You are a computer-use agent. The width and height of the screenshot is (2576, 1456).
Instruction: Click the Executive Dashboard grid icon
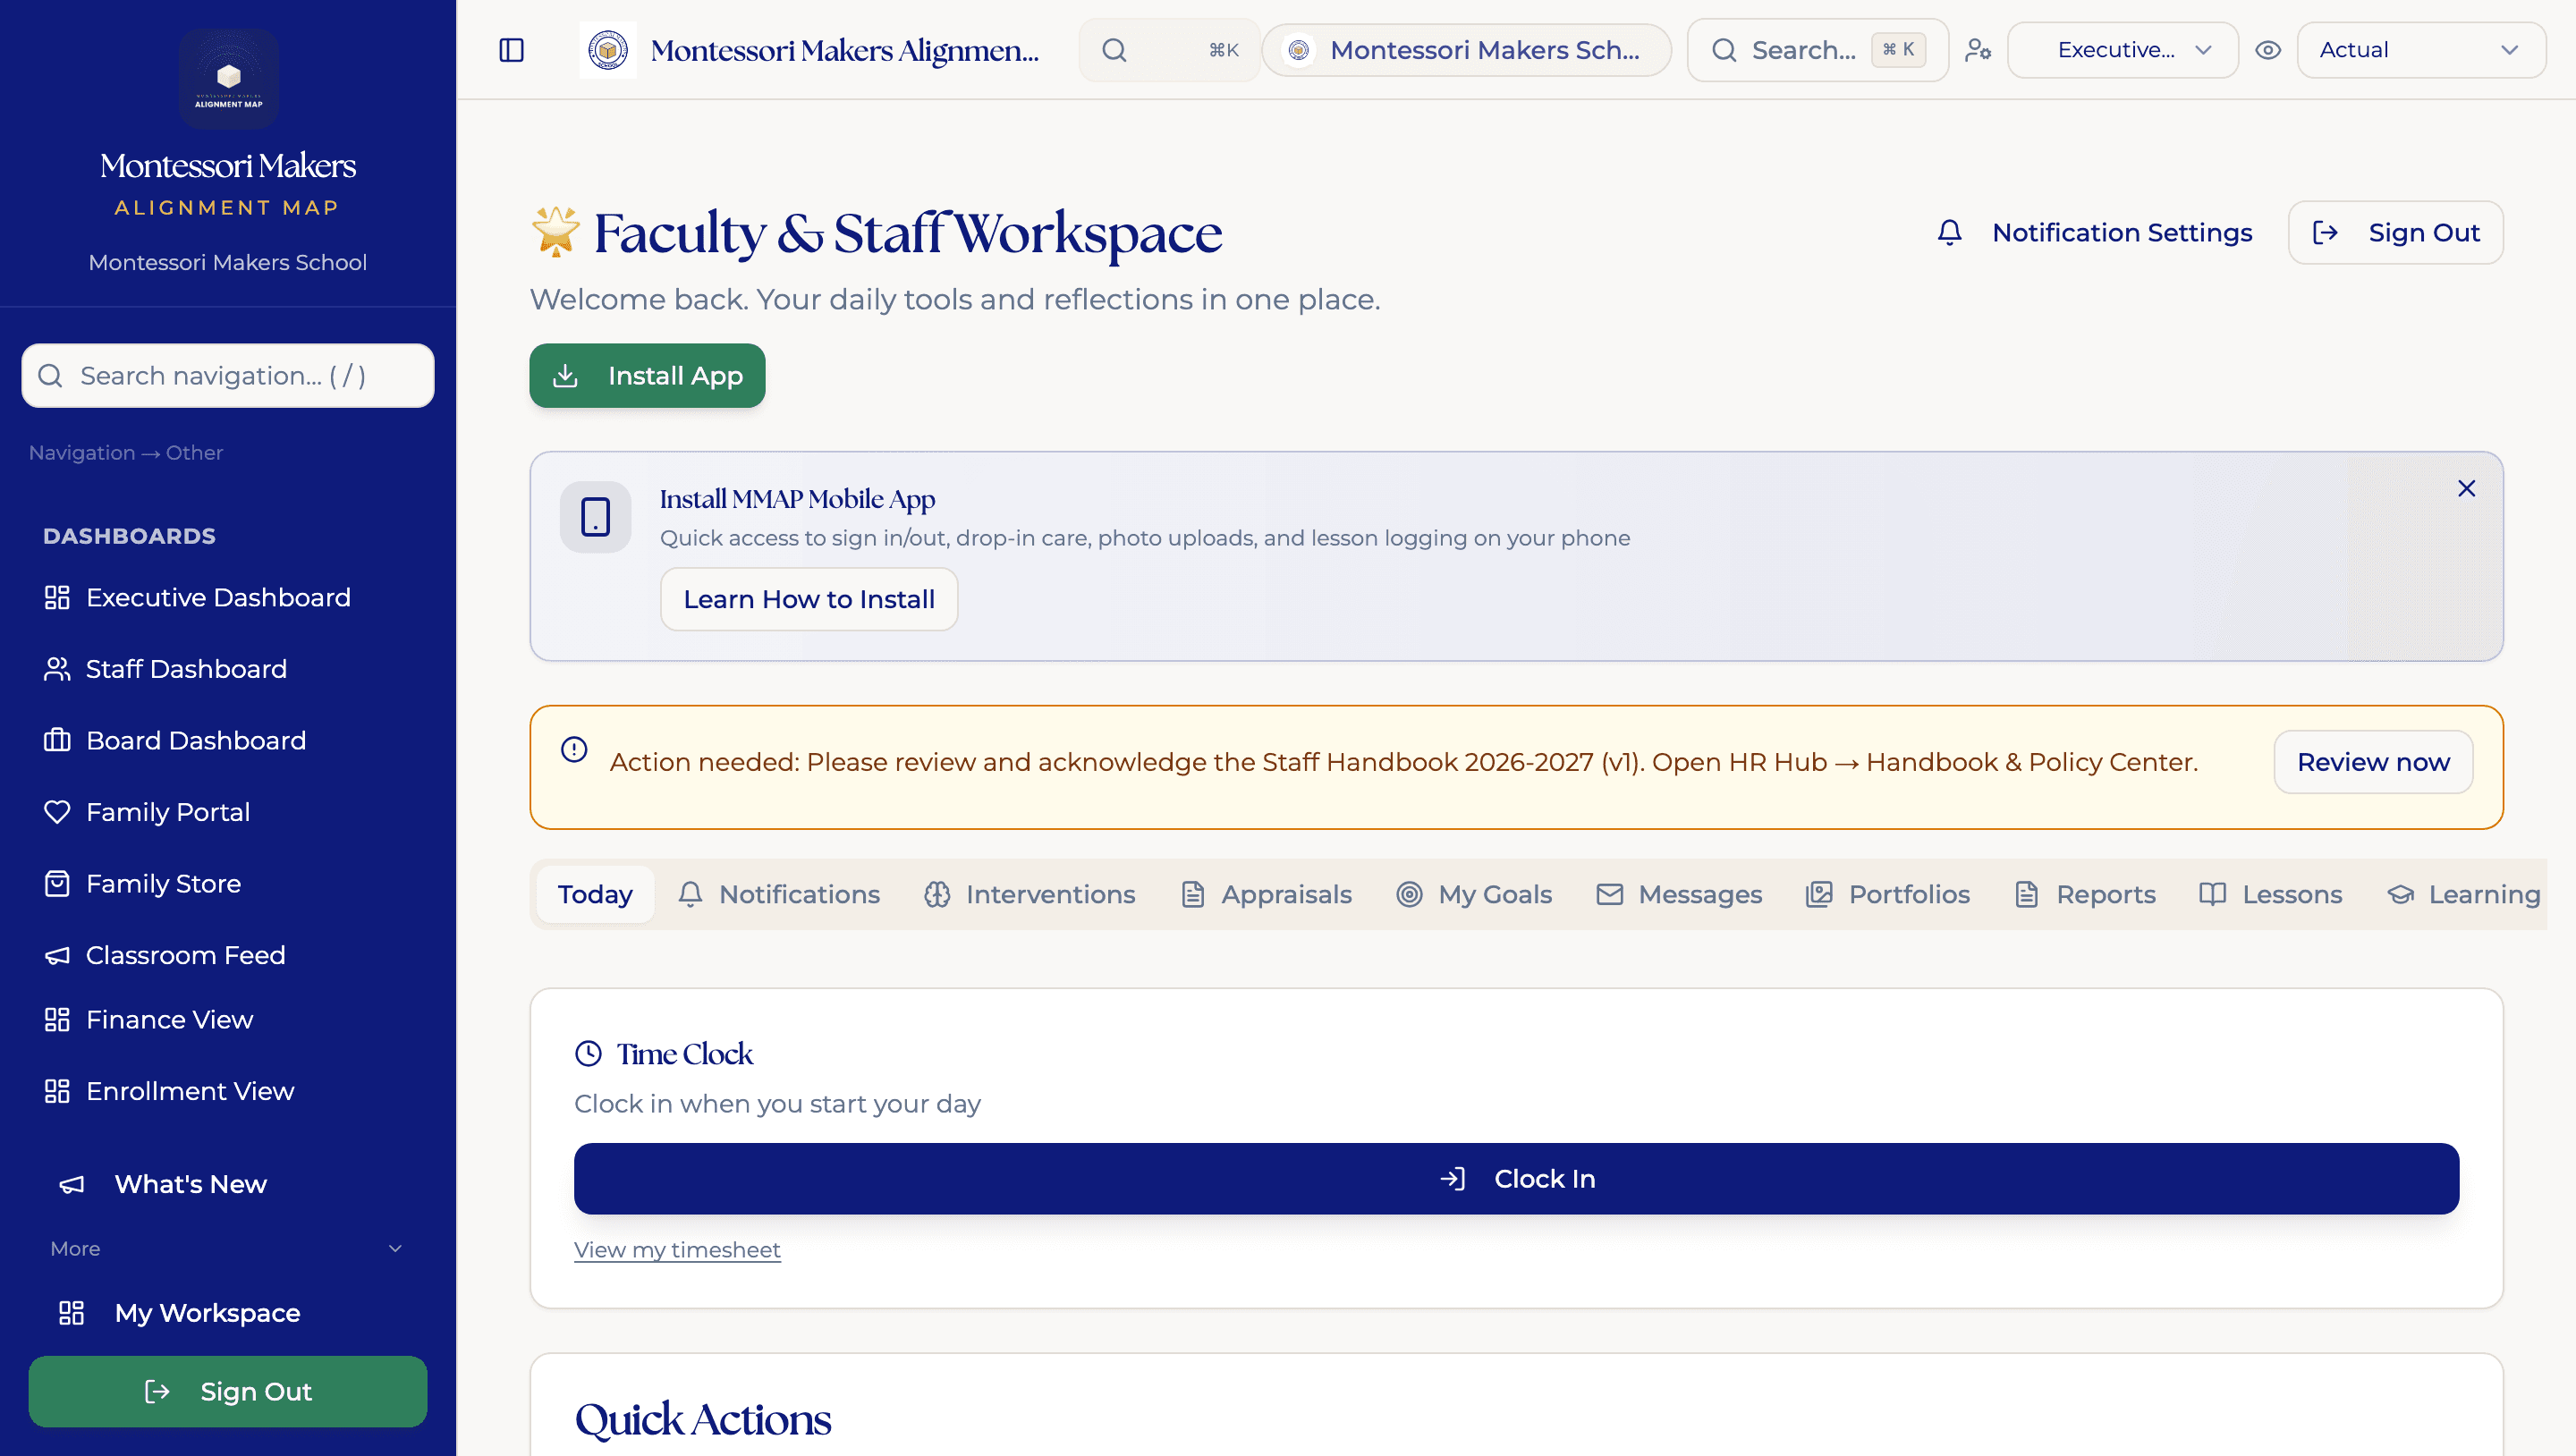pyautogui.click(x=57, y=598)
